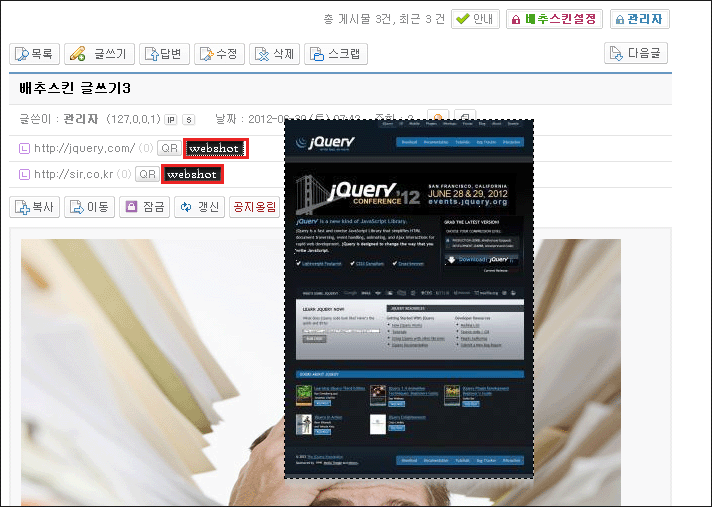The height and width of the screenshot is (507, 712).
Task: Go to 다음글 next post
Action: pyautogui.click(x=636, y=53)
